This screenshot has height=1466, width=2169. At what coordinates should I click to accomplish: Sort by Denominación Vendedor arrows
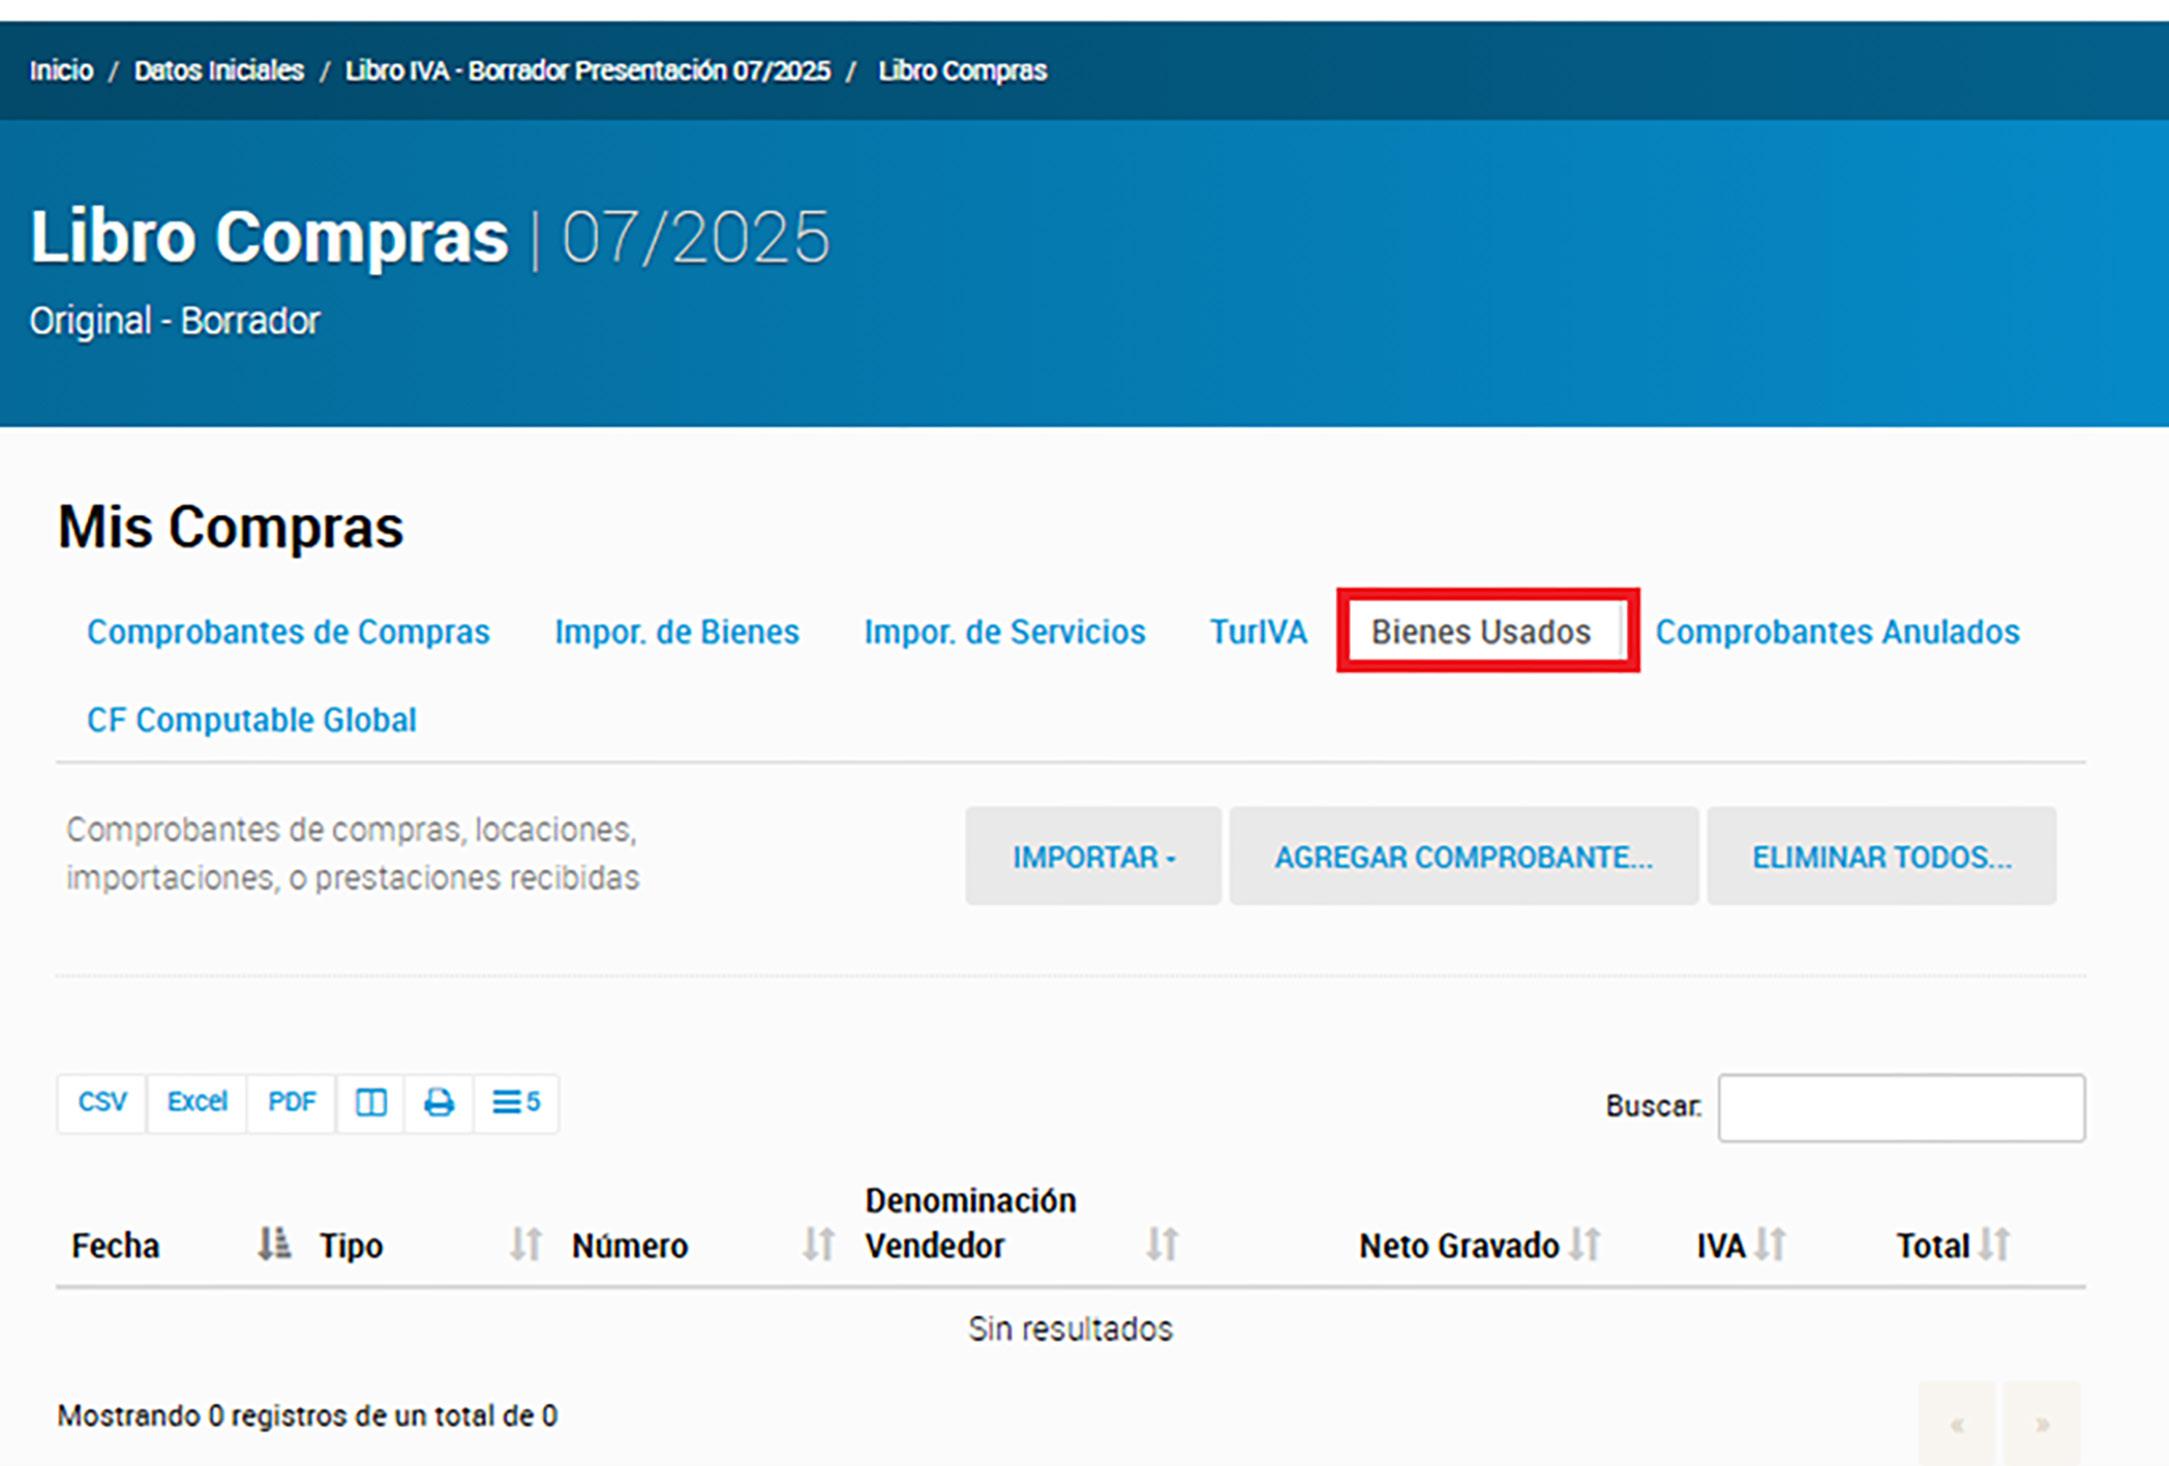point(1162,1245)
